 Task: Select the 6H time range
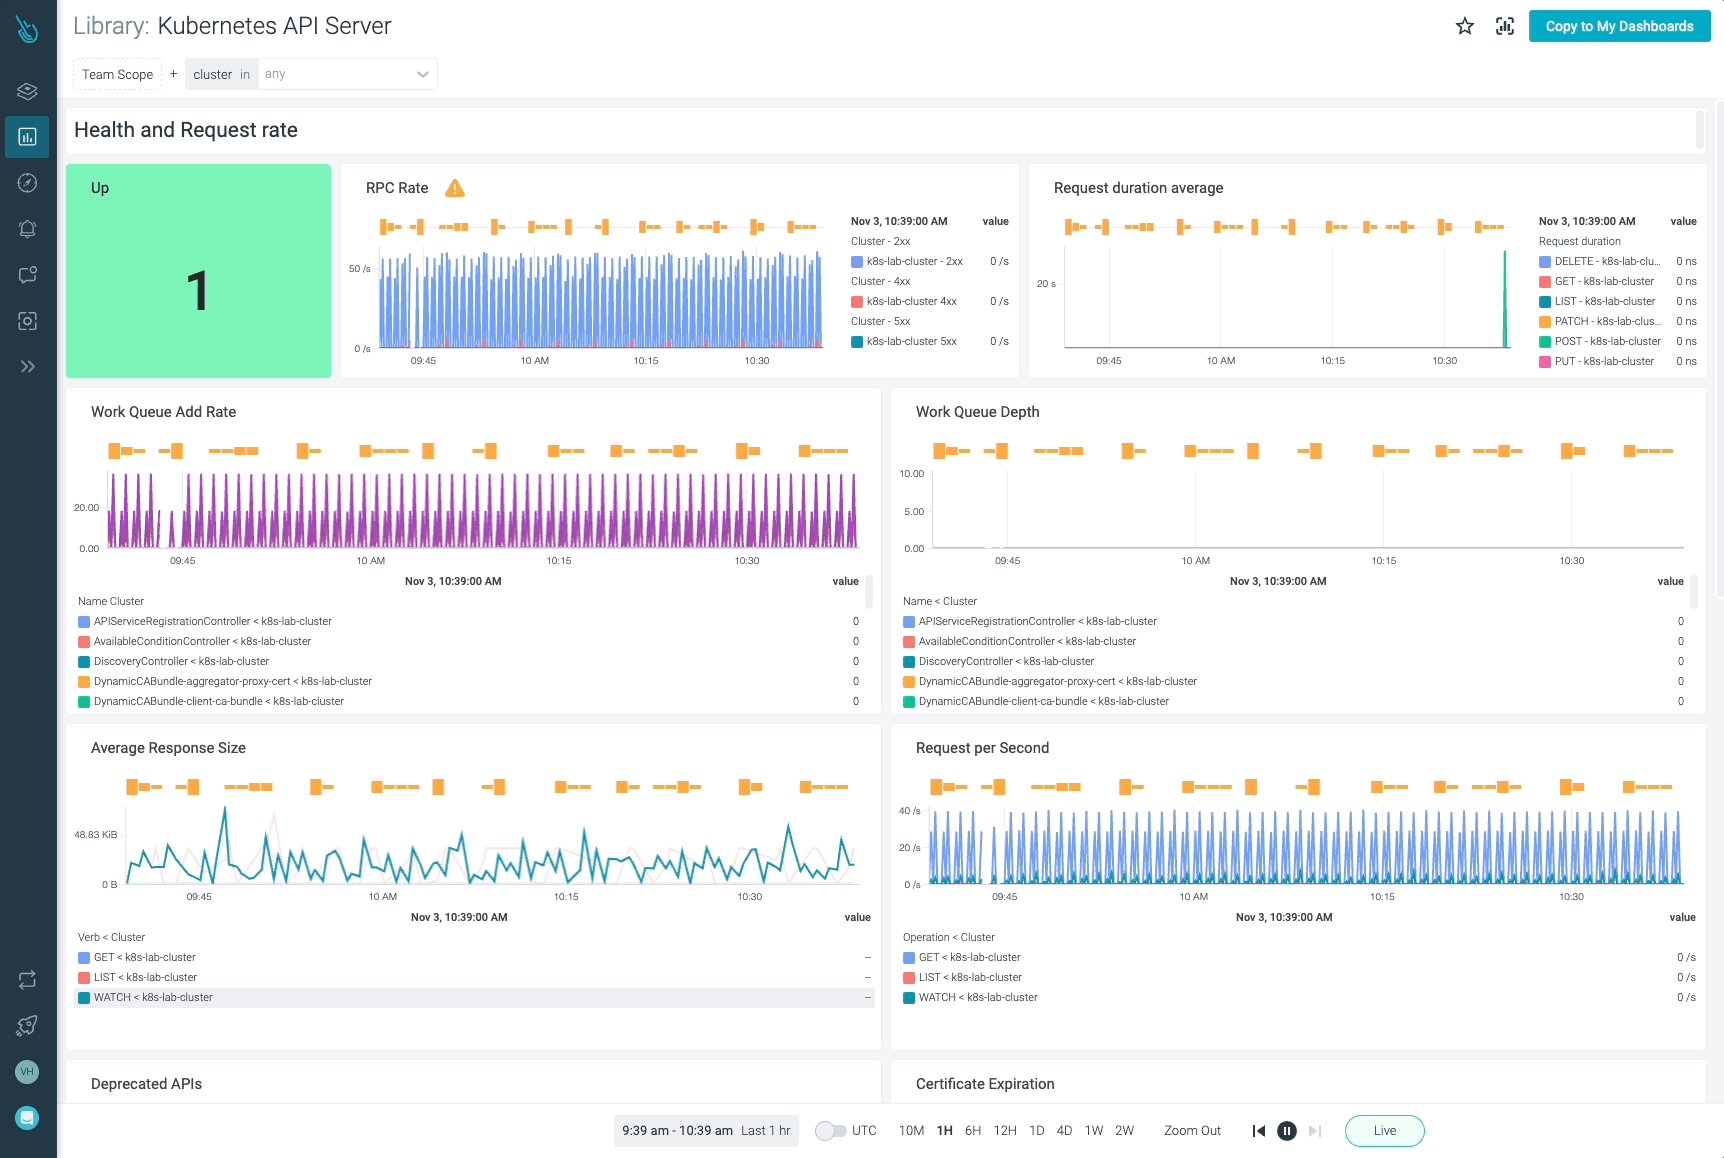(x=972, y=1131)
